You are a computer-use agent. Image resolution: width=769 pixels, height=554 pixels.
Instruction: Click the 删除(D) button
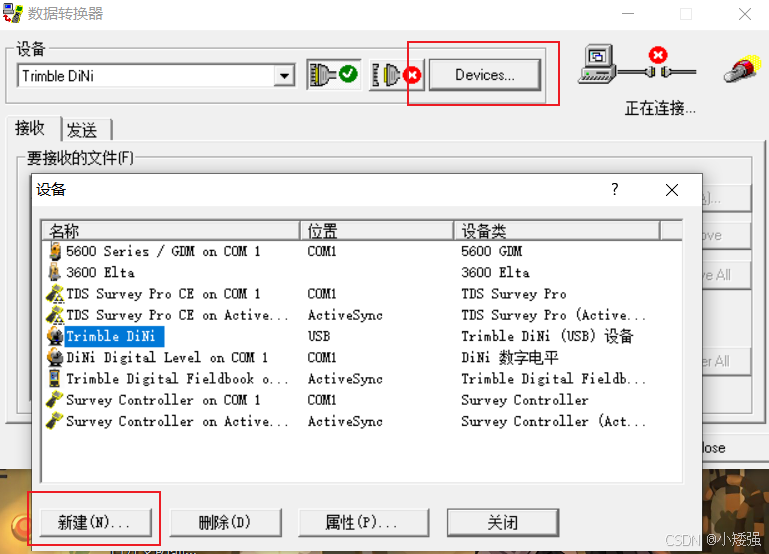[225, 522]
